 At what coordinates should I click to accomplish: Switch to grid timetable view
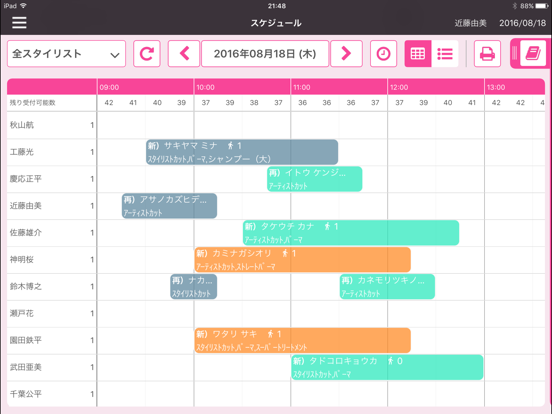coord(418,54)
